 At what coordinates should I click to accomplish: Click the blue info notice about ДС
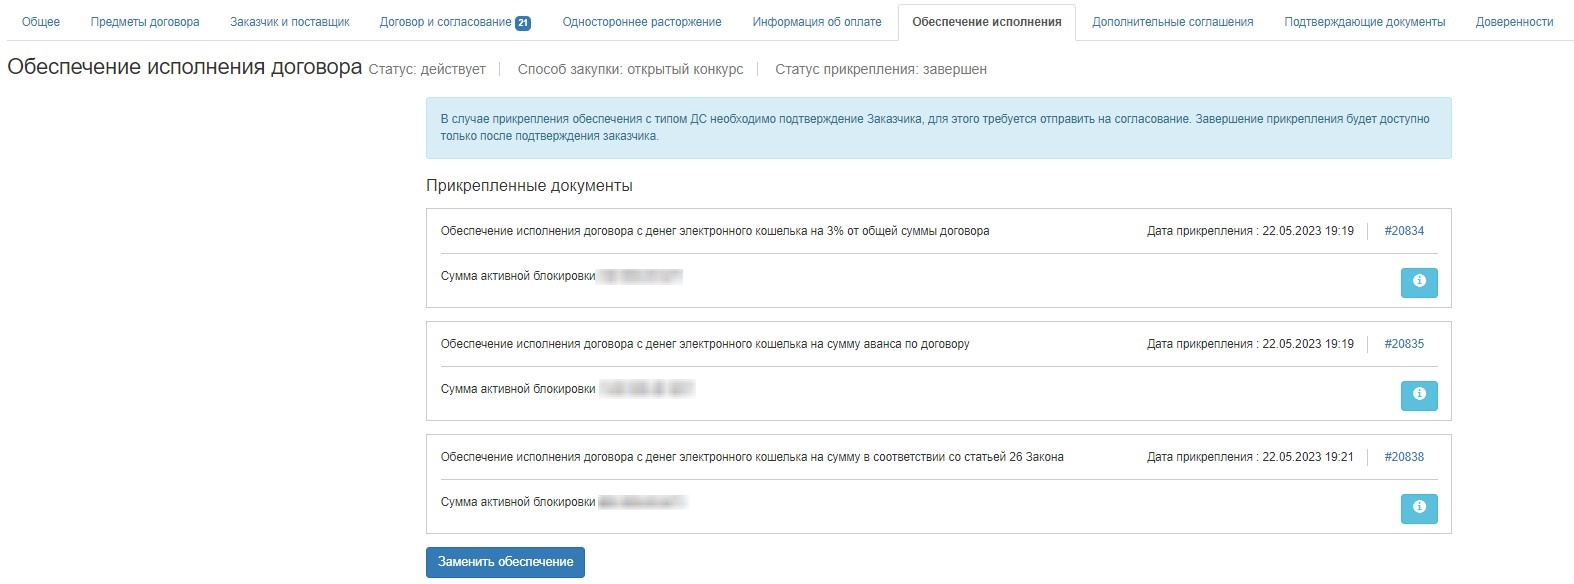pos(938,128)
